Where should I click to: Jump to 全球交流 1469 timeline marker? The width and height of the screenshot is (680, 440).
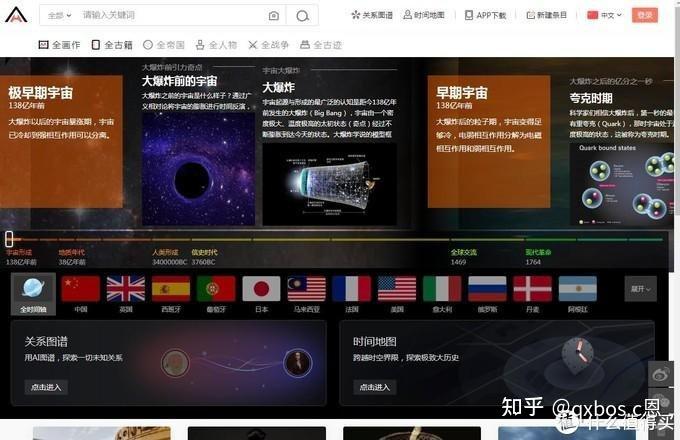point(464,257)
